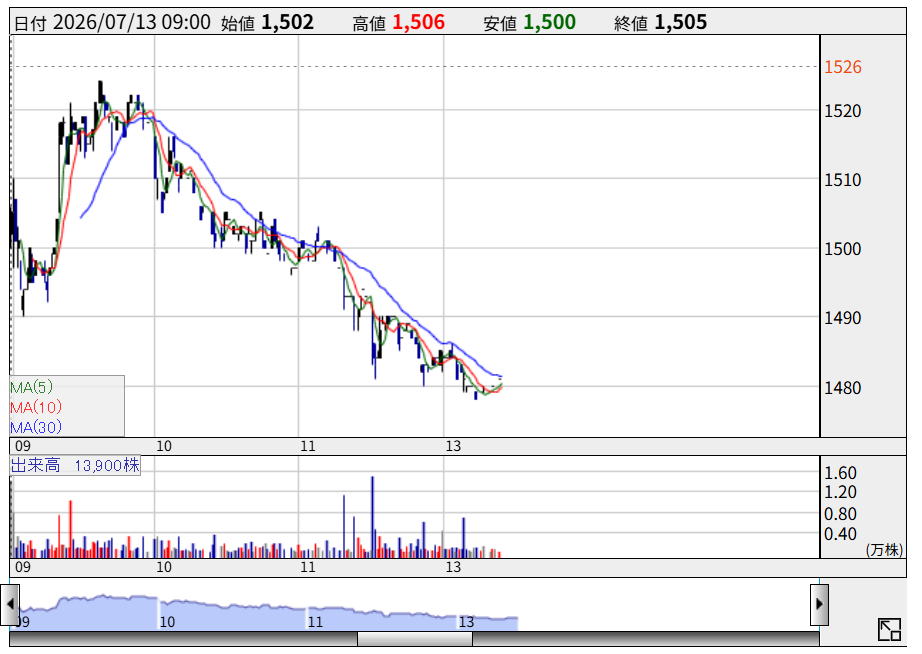The image size is (922, 654).
Task: Click the tall red volume bar on day 09
Action: 71,529
